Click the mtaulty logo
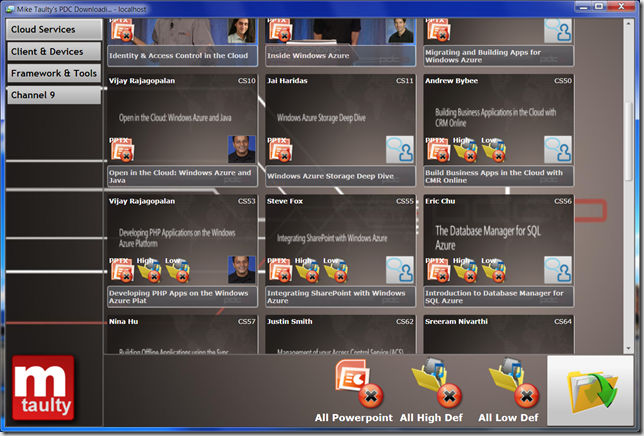Viewport: 644px width, 436px height. [43, 388]
